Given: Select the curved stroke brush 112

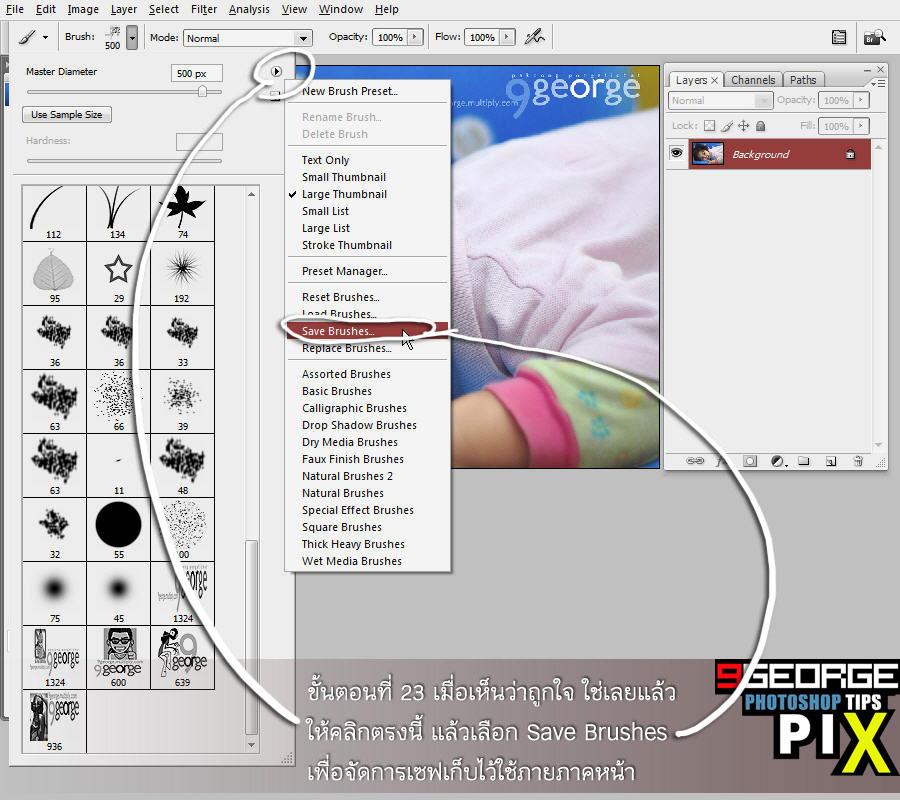Looking at the screenshot, I should click(x=55, y=213).
